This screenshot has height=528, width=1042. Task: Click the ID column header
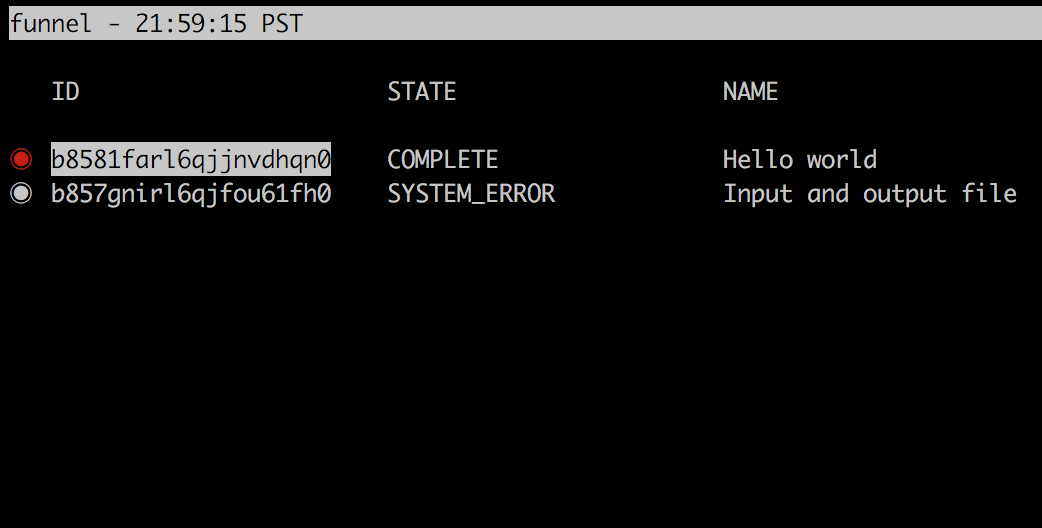(66, 91)
